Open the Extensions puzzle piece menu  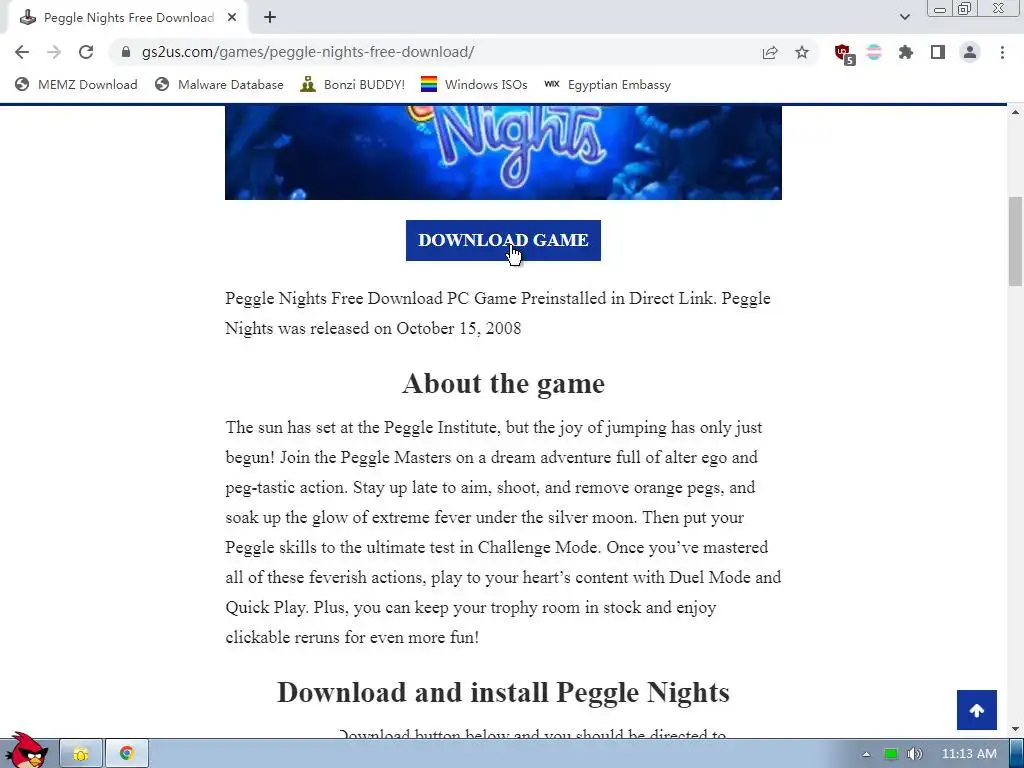(906, 52)
